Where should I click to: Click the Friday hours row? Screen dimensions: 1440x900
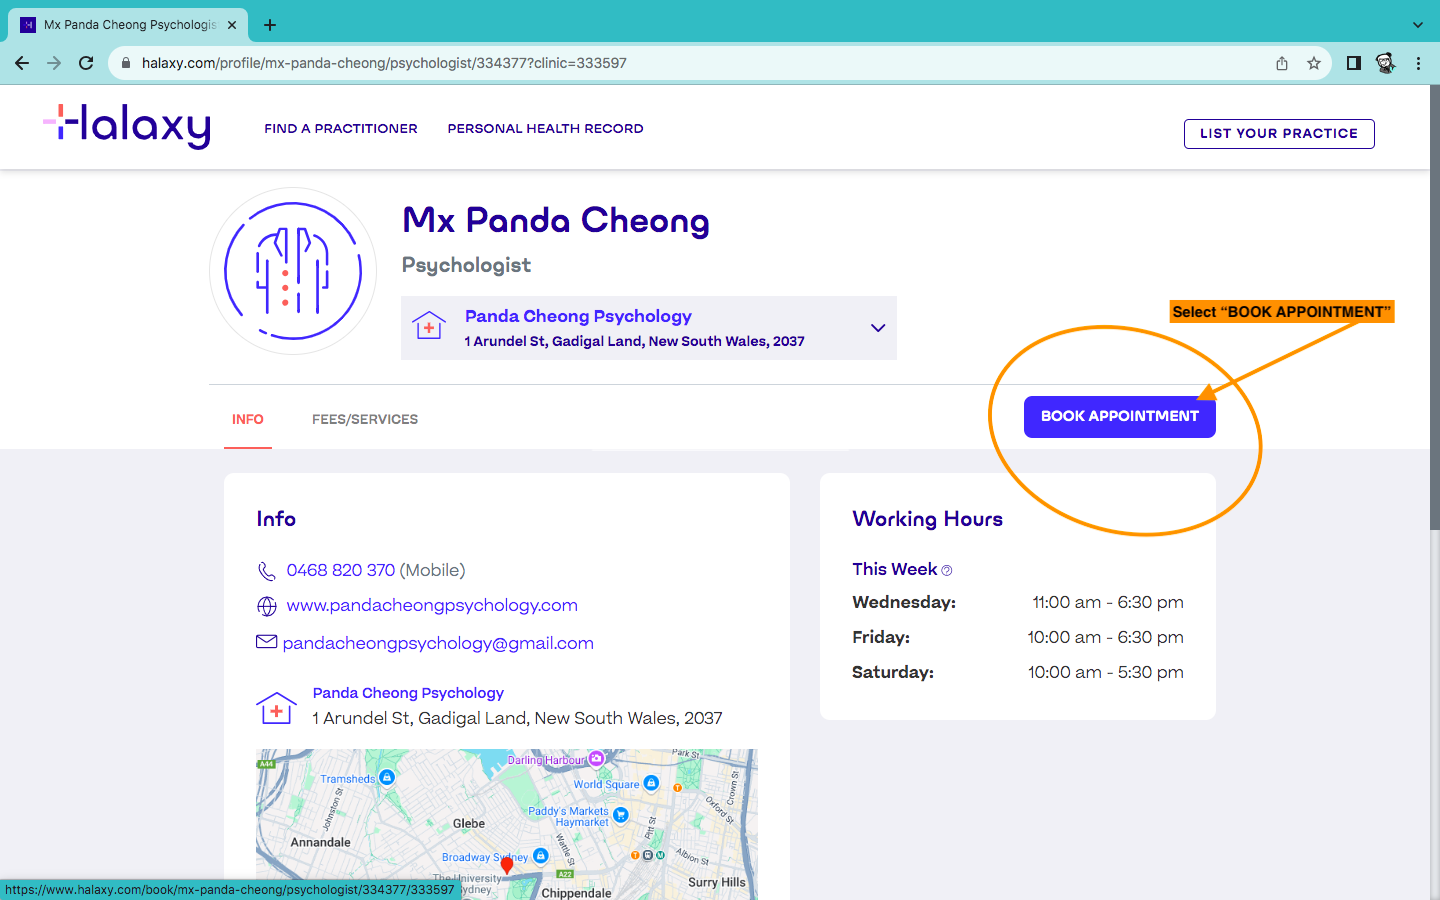pyautogui.click(x=1018, y=637)
